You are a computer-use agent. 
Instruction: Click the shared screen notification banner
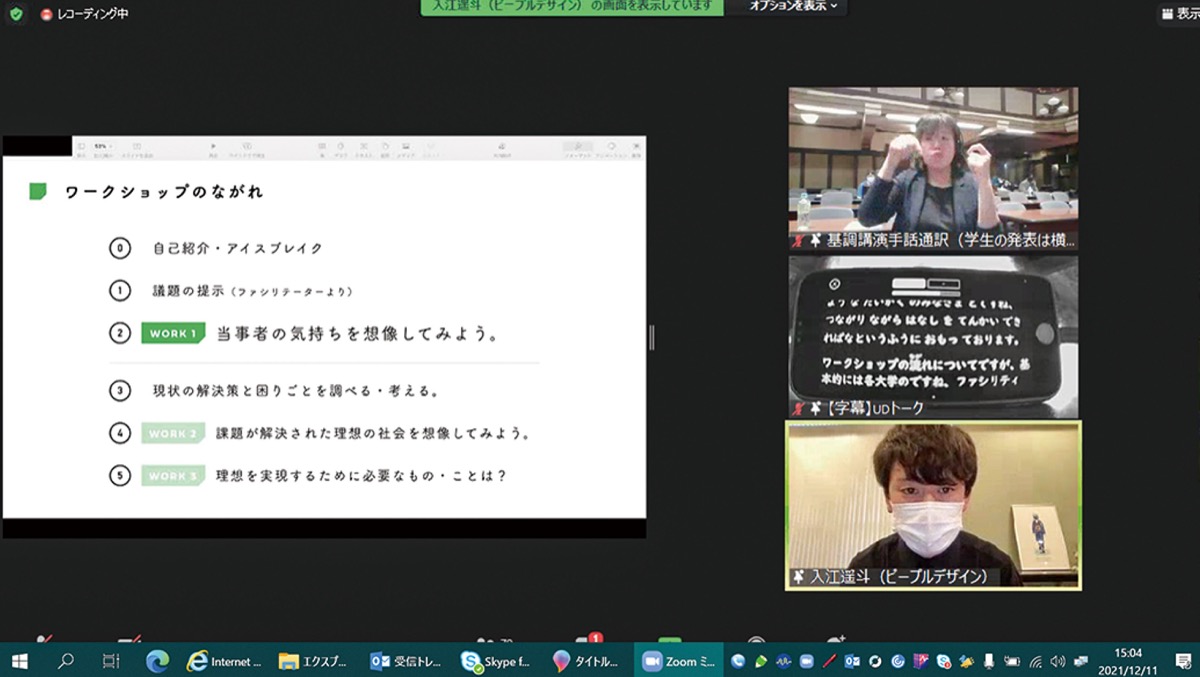571,7
